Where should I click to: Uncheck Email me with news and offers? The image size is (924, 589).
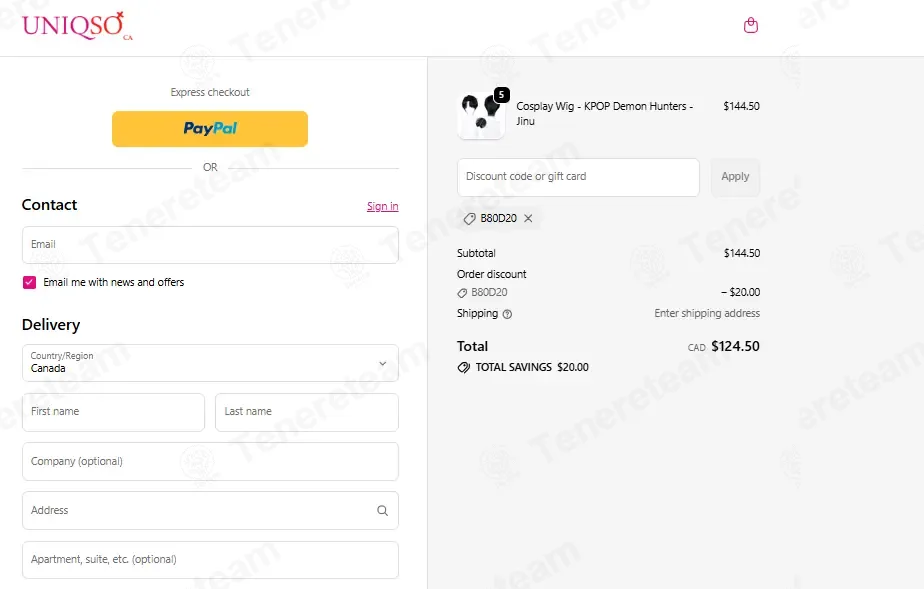click(x=29, y=283)
